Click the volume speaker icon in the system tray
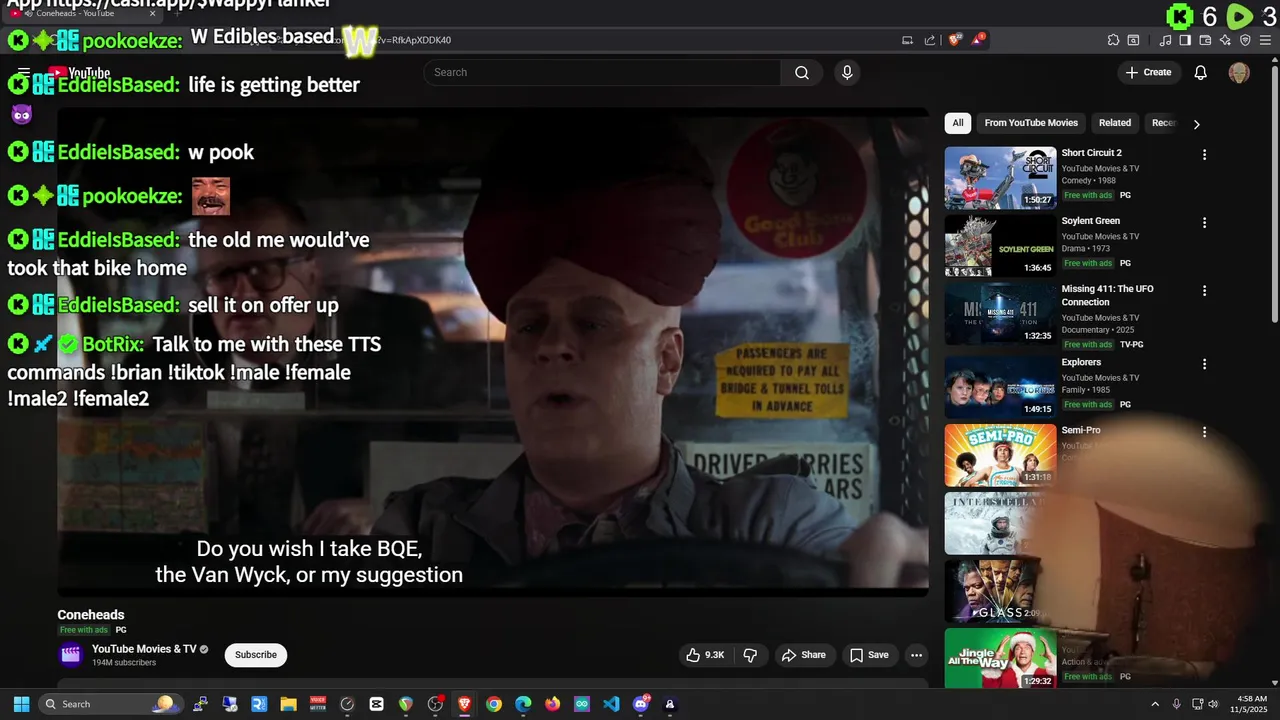The width and height of the screenshot is (1280, 720). (1215, 704)
